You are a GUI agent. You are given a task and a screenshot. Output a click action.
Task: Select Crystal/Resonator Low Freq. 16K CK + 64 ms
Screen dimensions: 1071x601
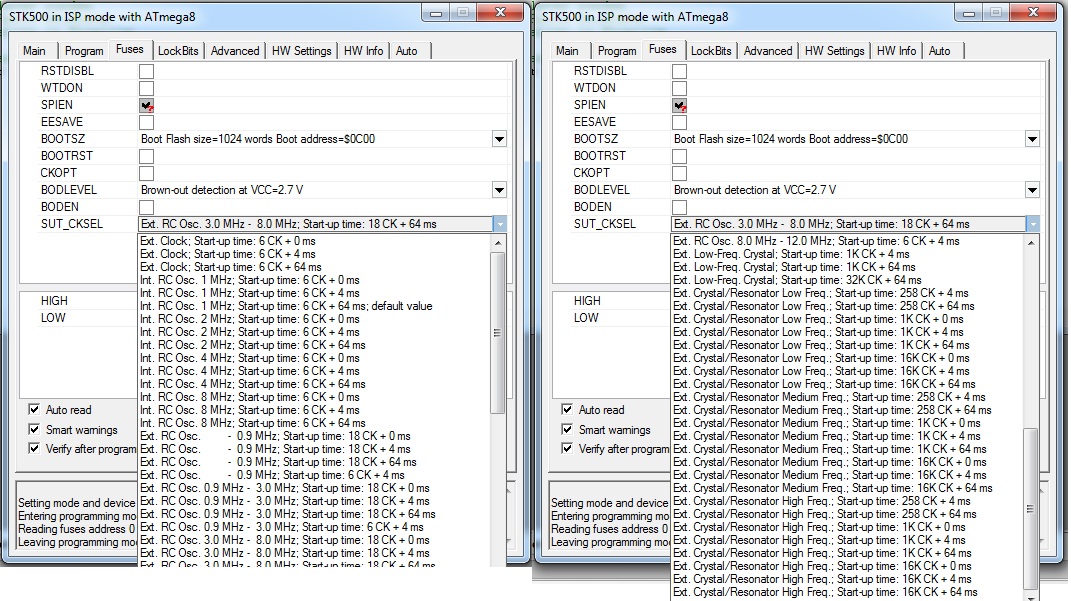click(824, 384)
